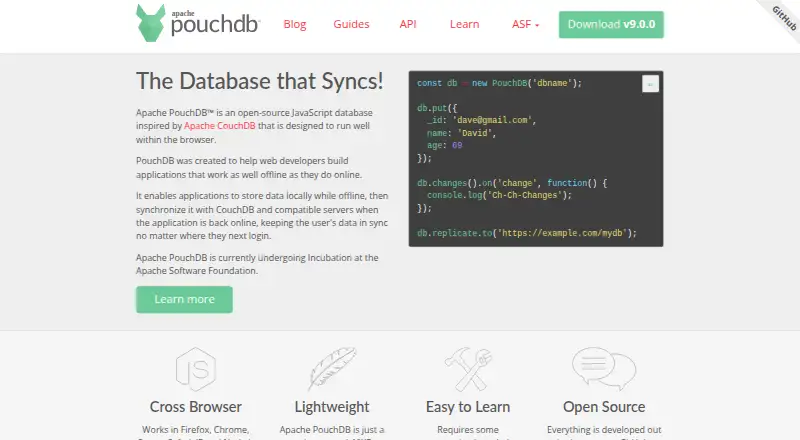Click the Open Source heading
Image resolution: width=800 pixels, height=440 pixels.
tap(604, 407)
